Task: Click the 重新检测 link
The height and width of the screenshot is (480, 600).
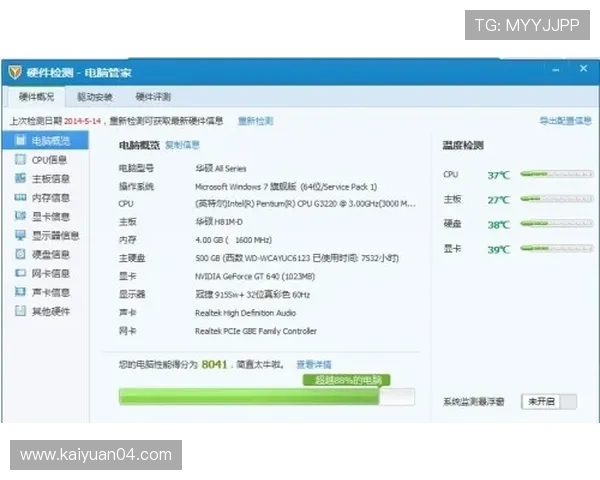Action: 255,121
